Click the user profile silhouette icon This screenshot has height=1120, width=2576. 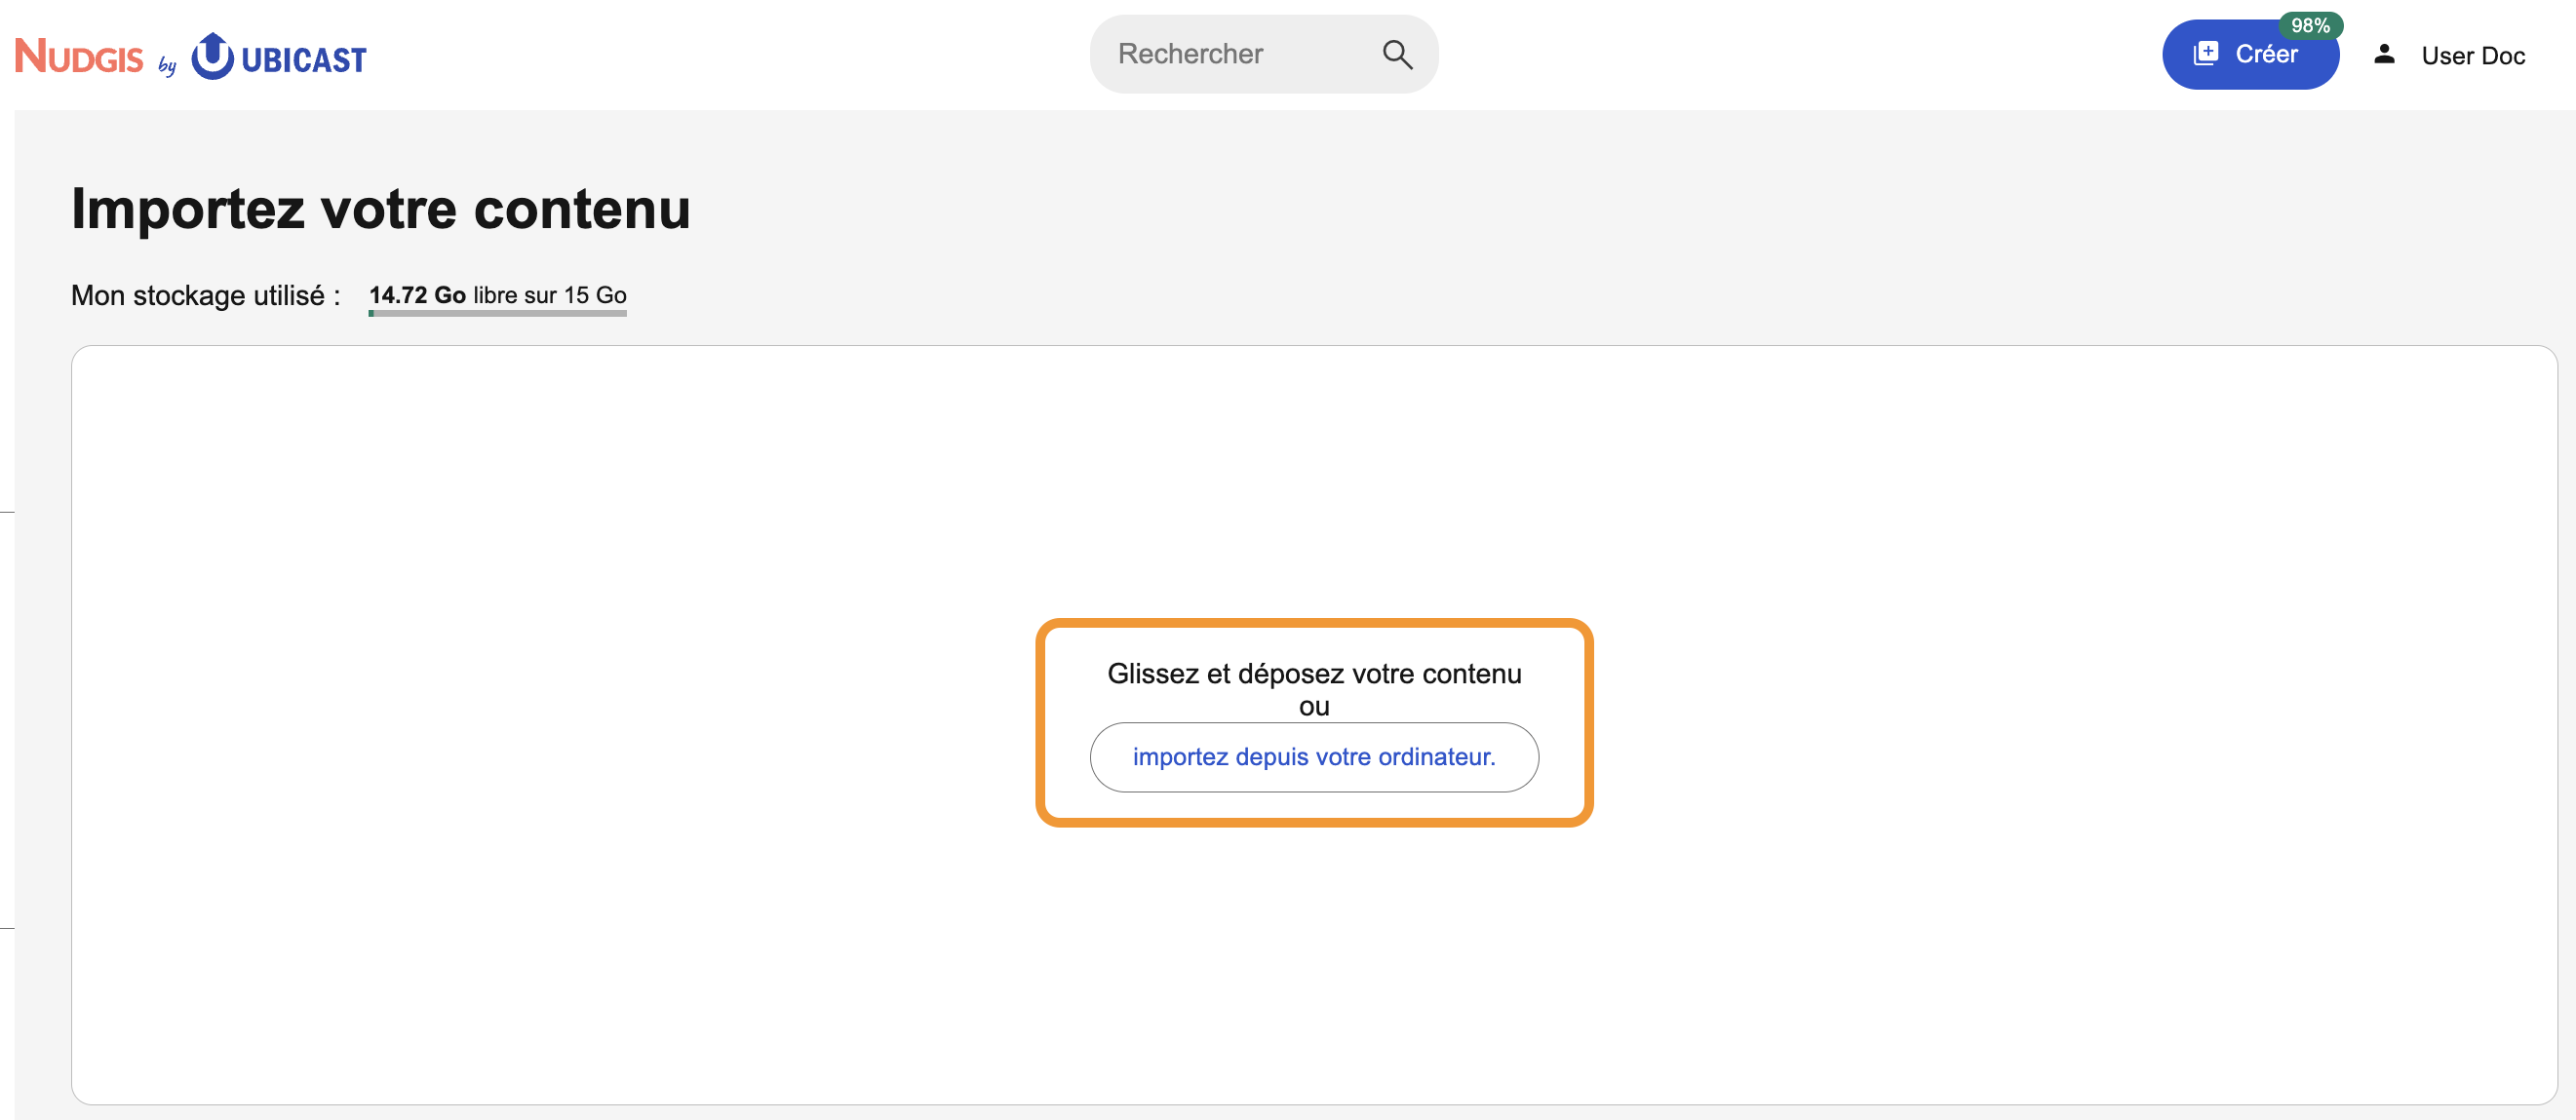coord(2384,55)
